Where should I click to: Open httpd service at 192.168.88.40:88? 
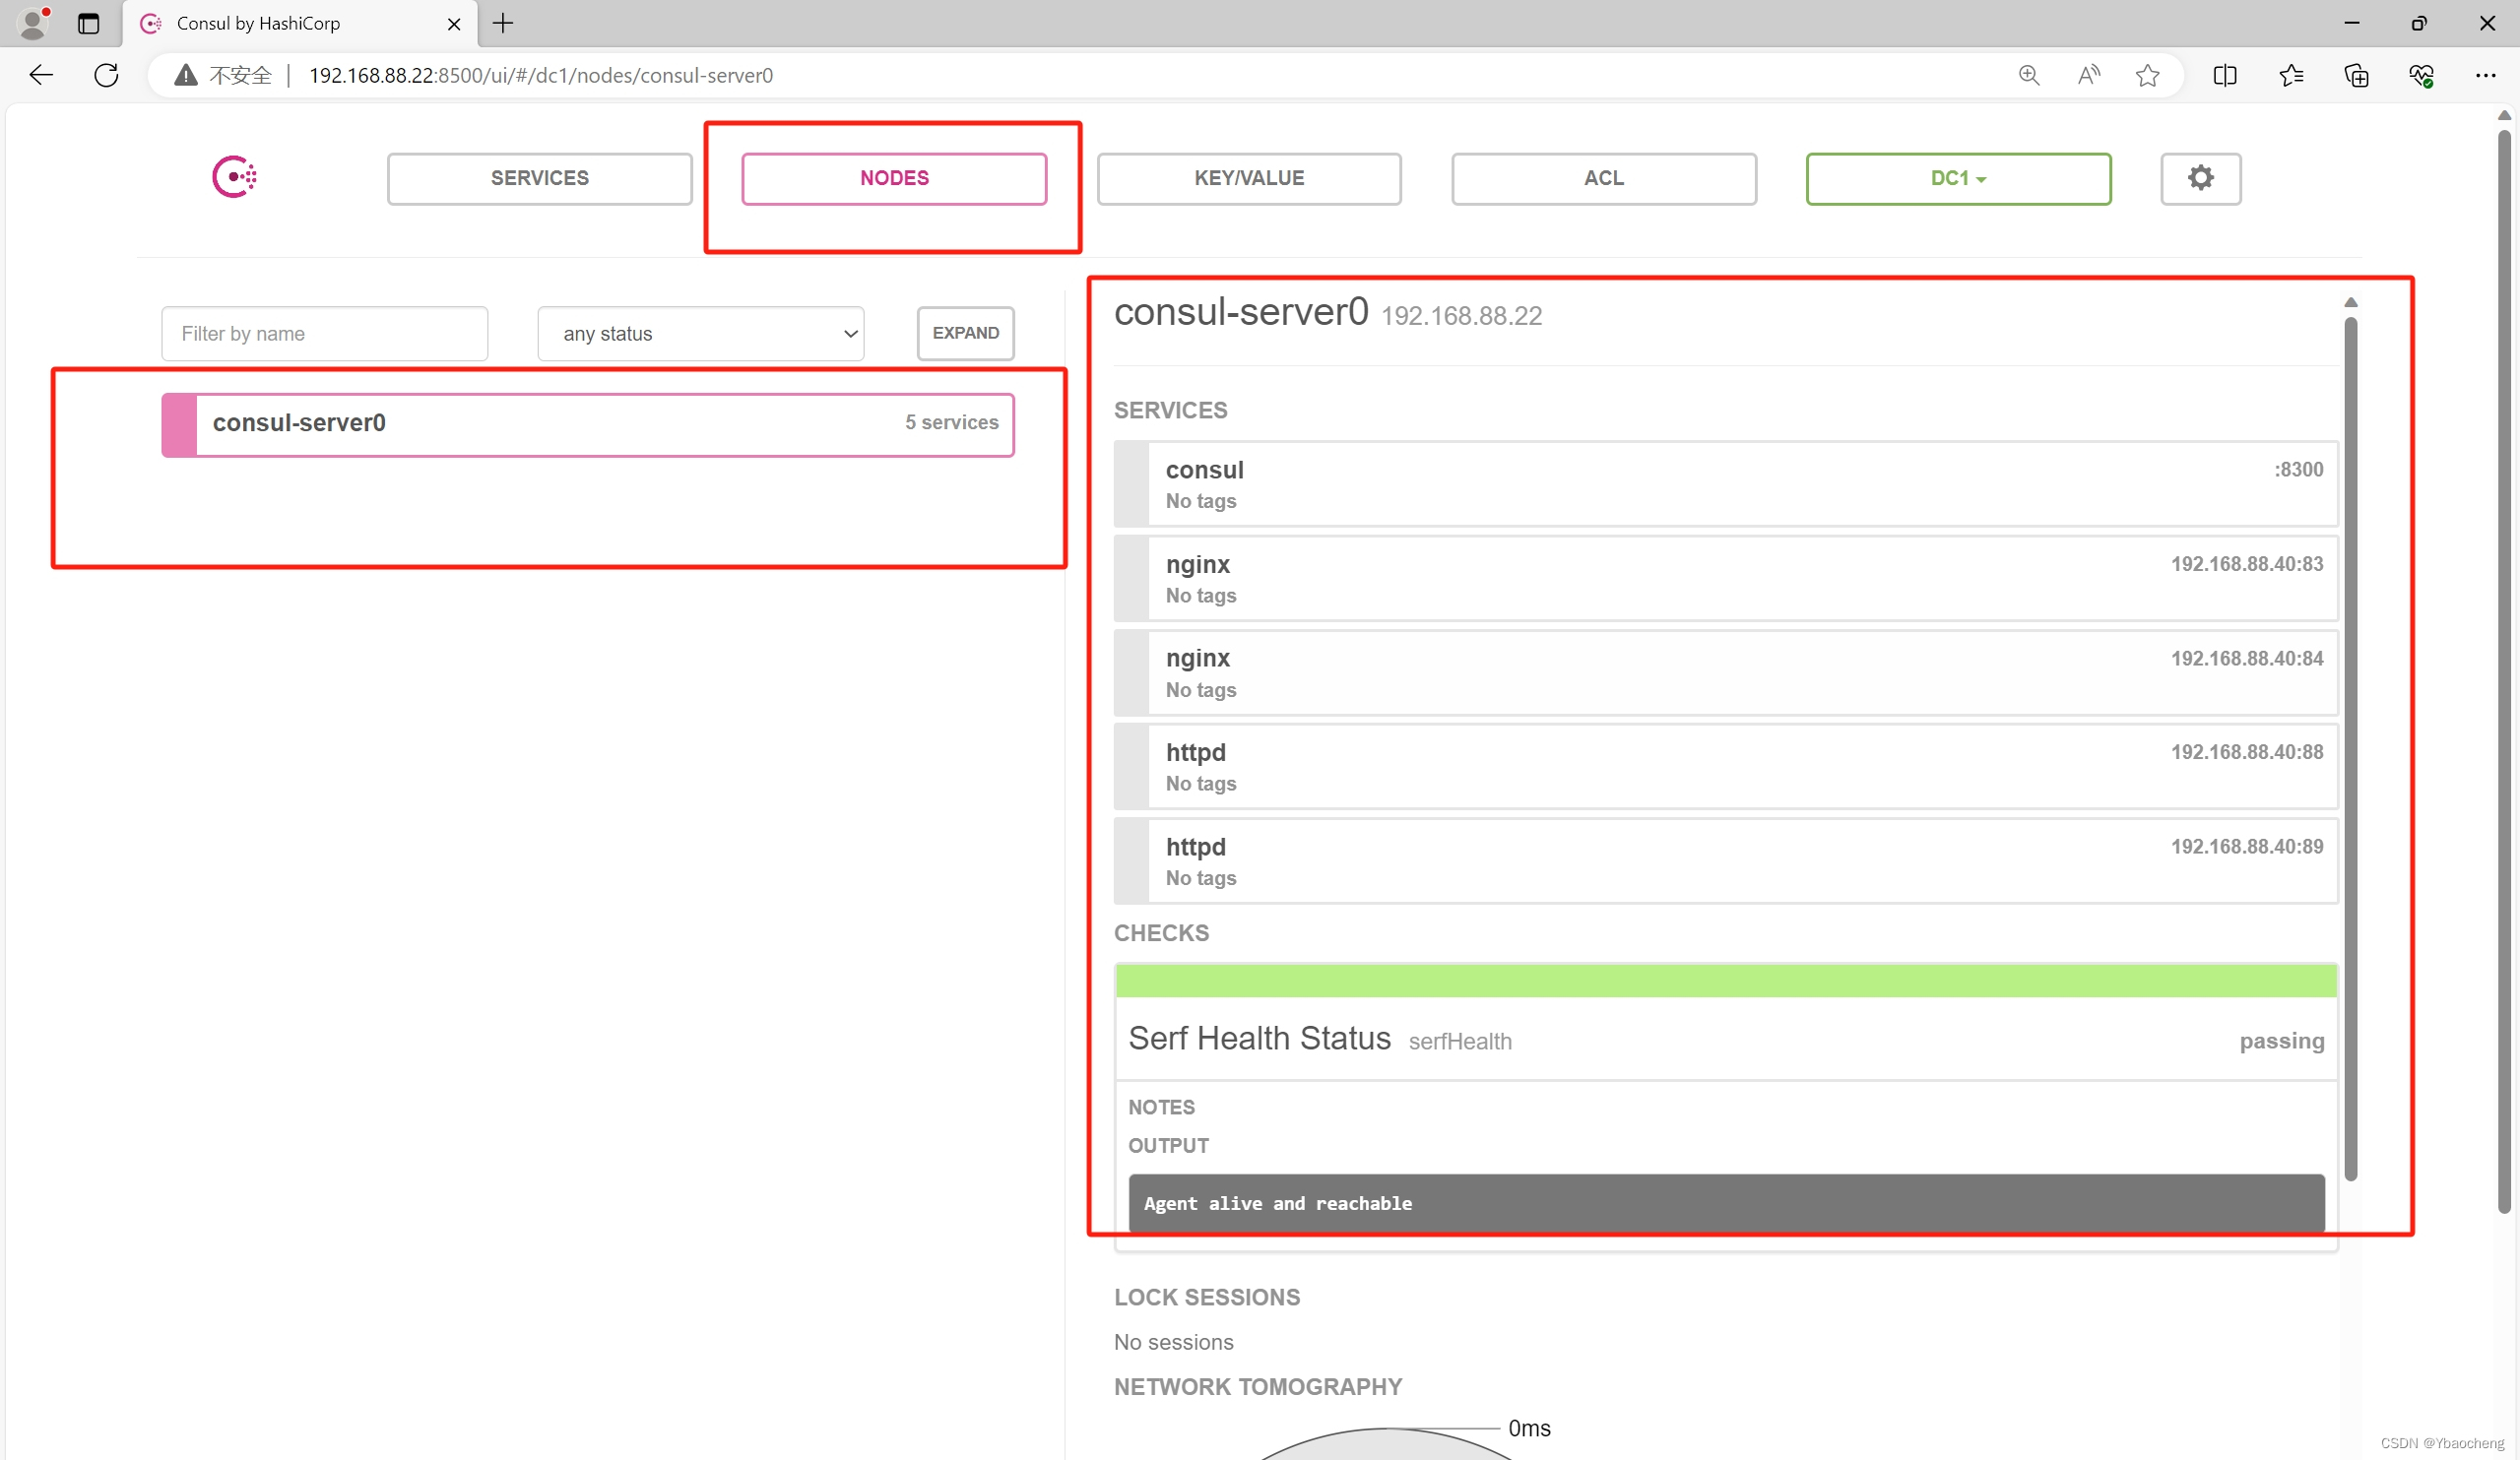coord(1725,767)
